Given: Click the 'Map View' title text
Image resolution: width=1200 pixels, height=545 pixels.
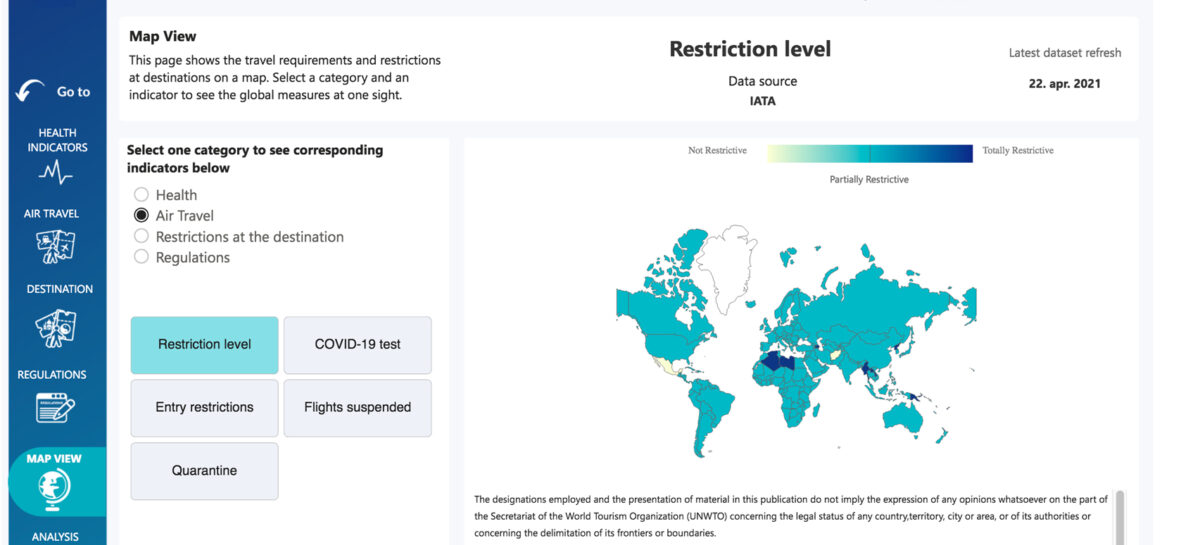Looking at the screenshot, I should pyautogui.click(x=163, y=37).
